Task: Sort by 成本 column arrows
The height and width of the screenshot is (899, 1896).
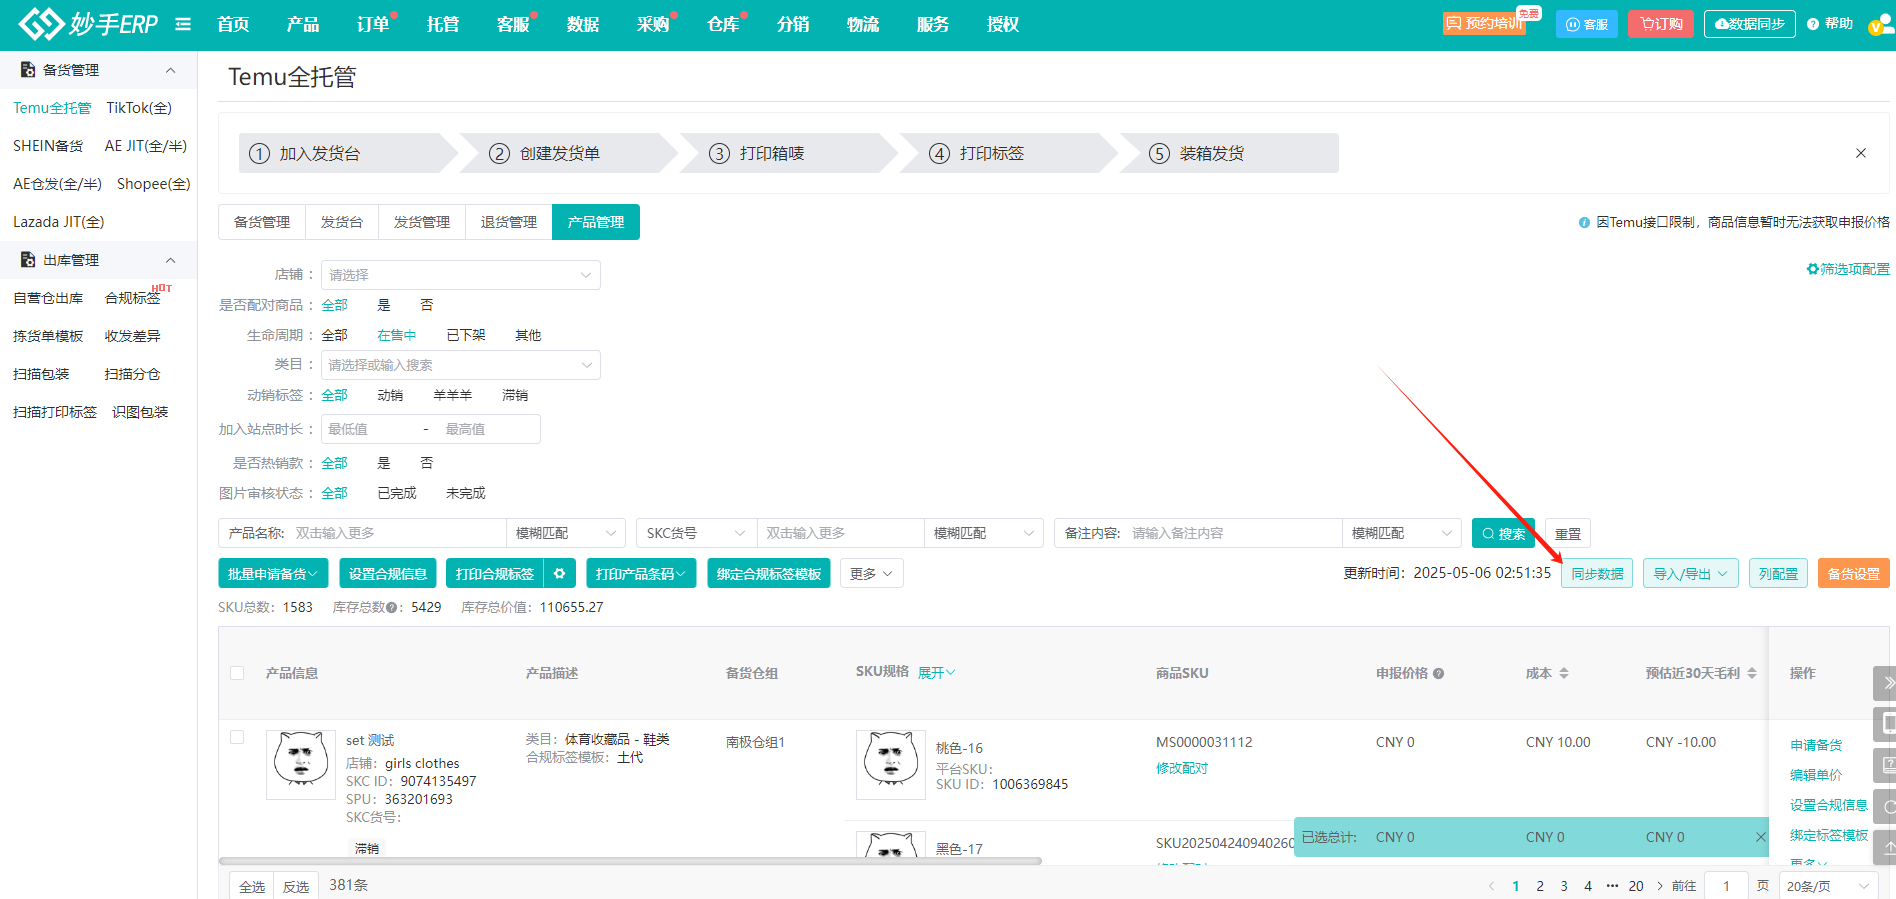Action: (x=1564, y=673)
